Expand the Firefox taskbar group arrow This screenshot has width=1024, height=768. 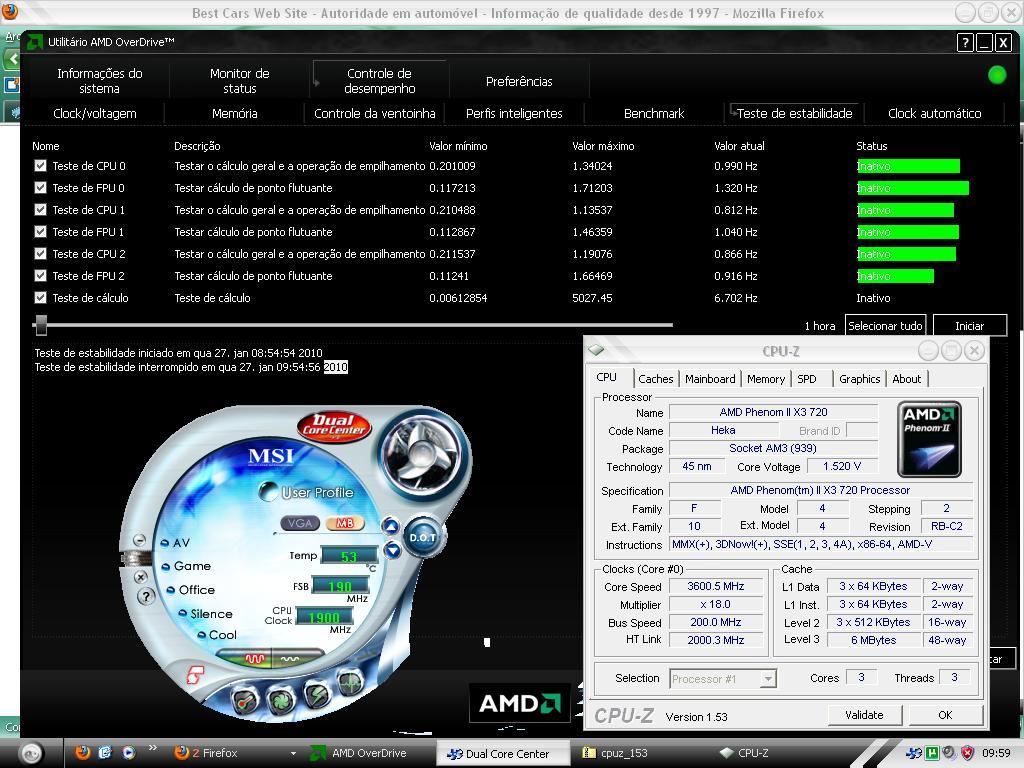[x=293, y=754]
